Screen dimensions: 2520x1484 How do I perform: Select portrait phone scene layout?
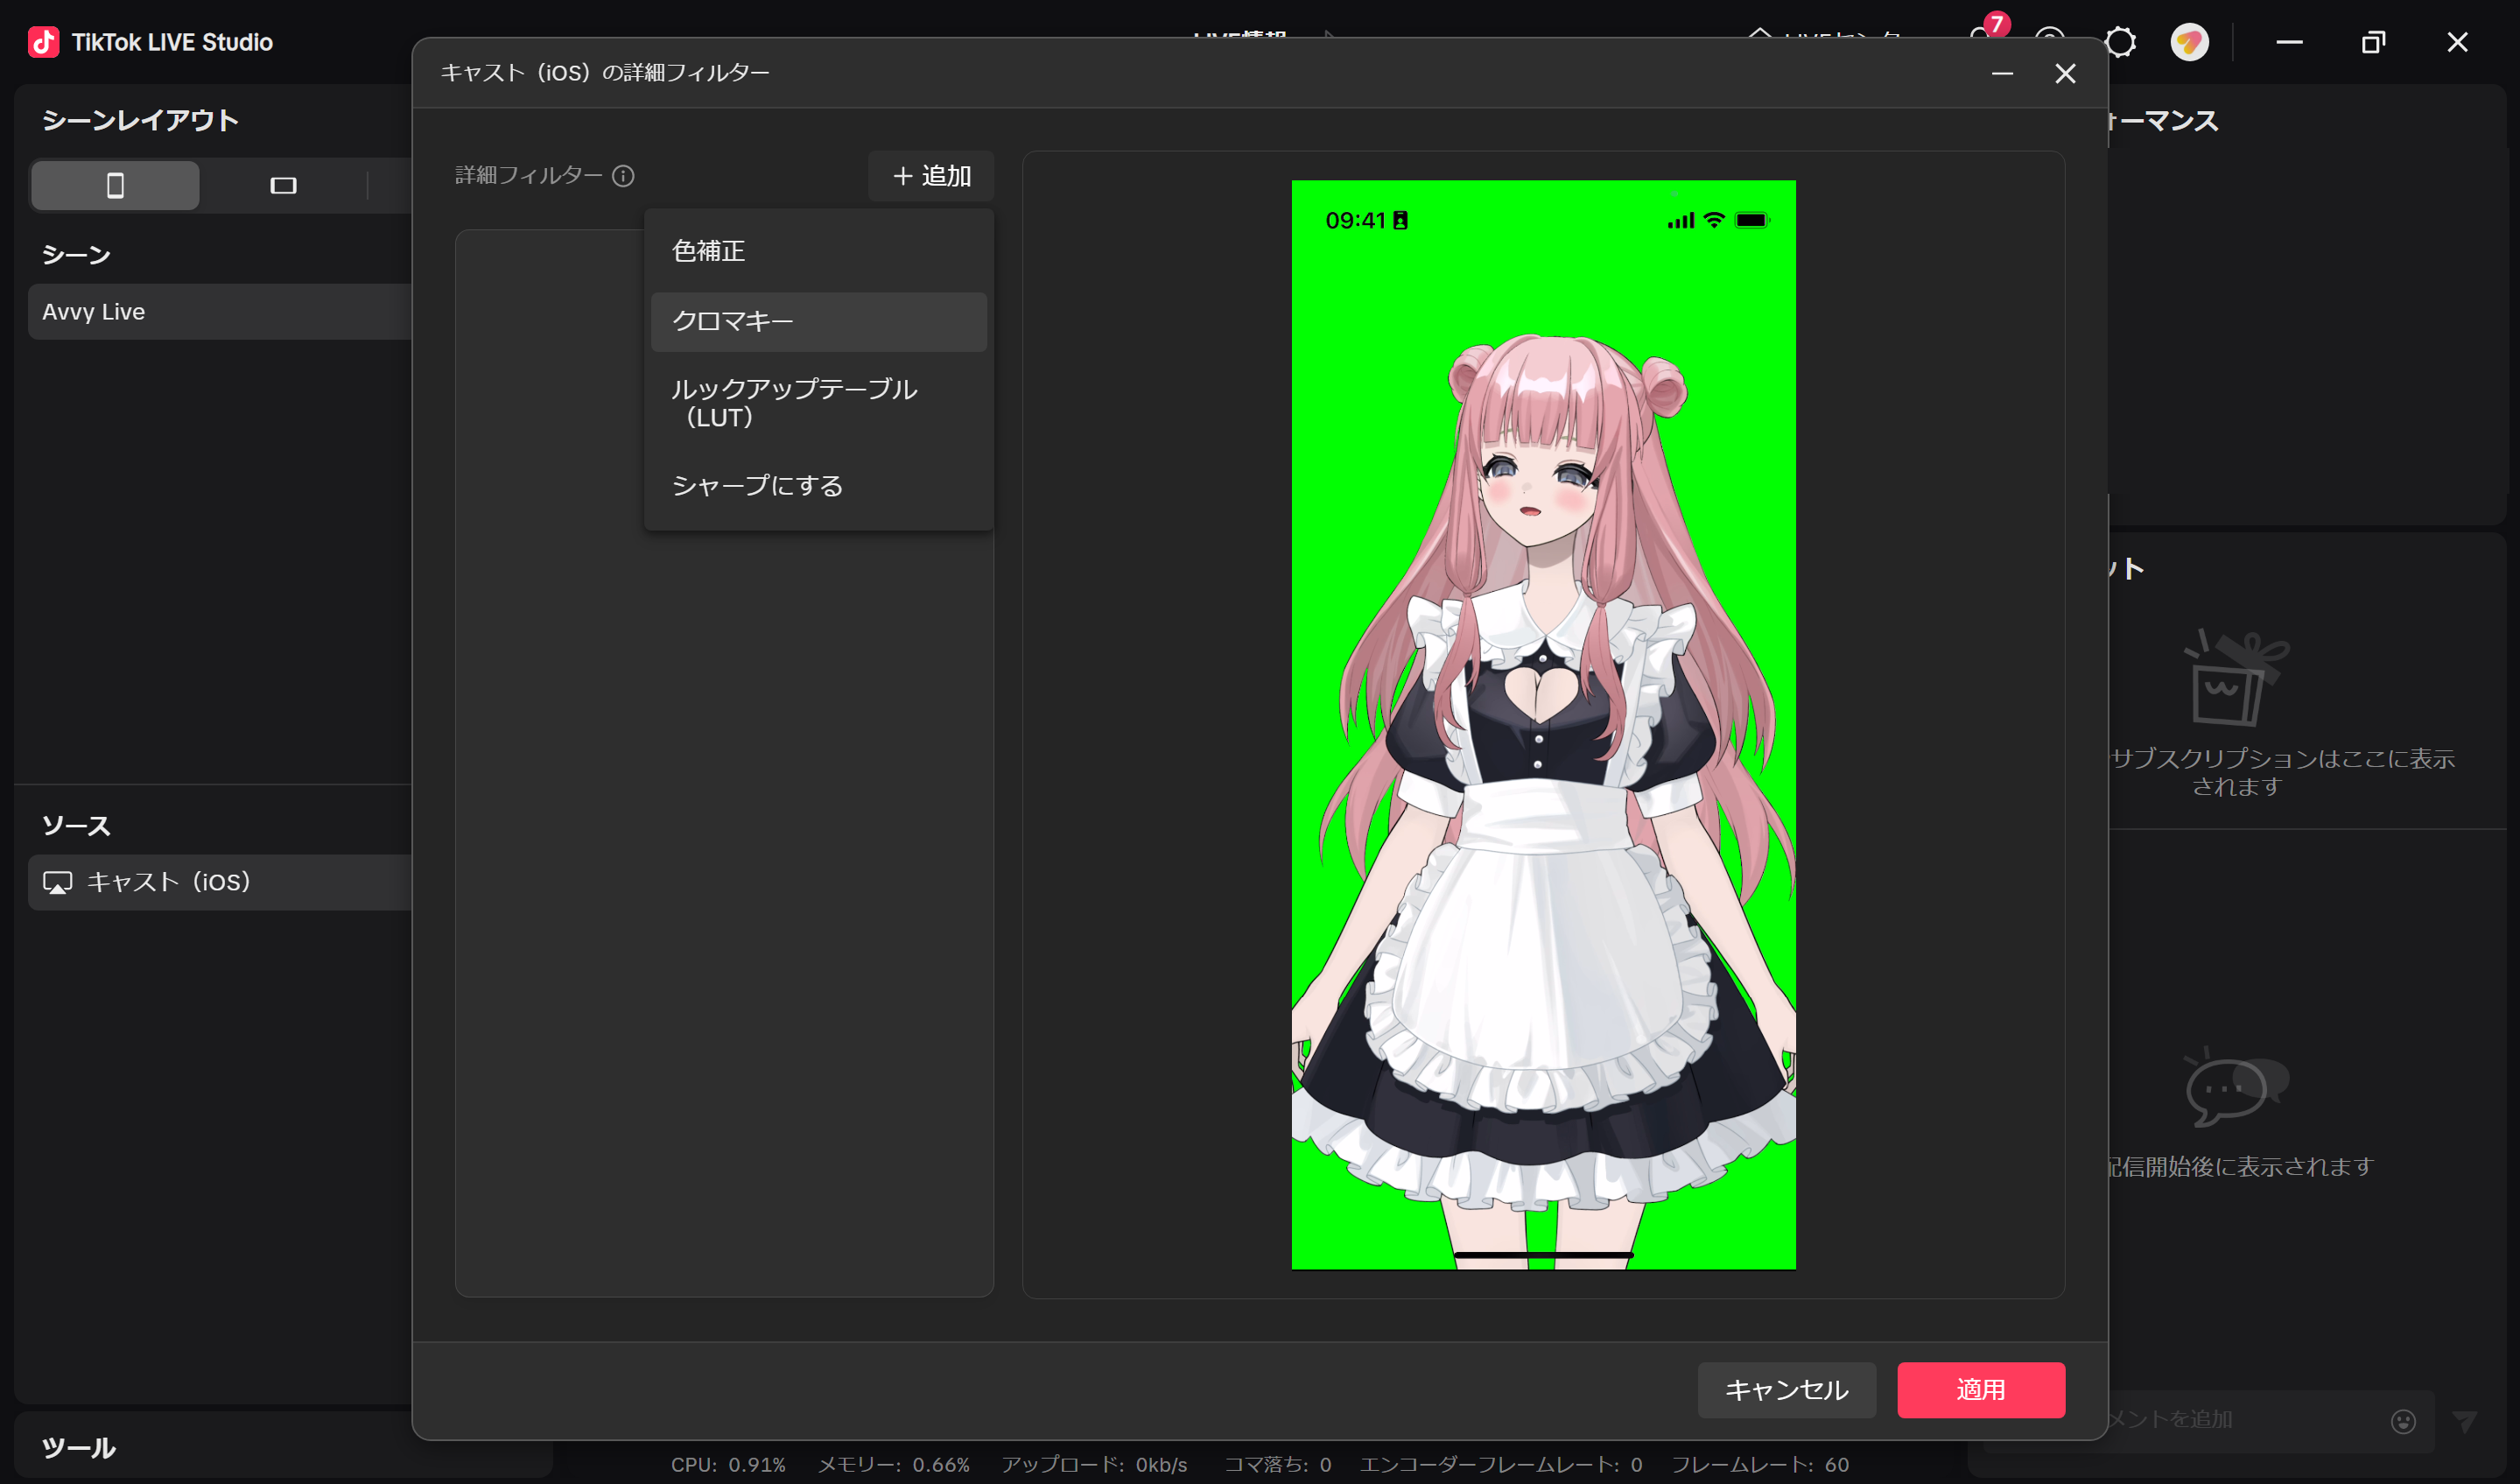115,185
